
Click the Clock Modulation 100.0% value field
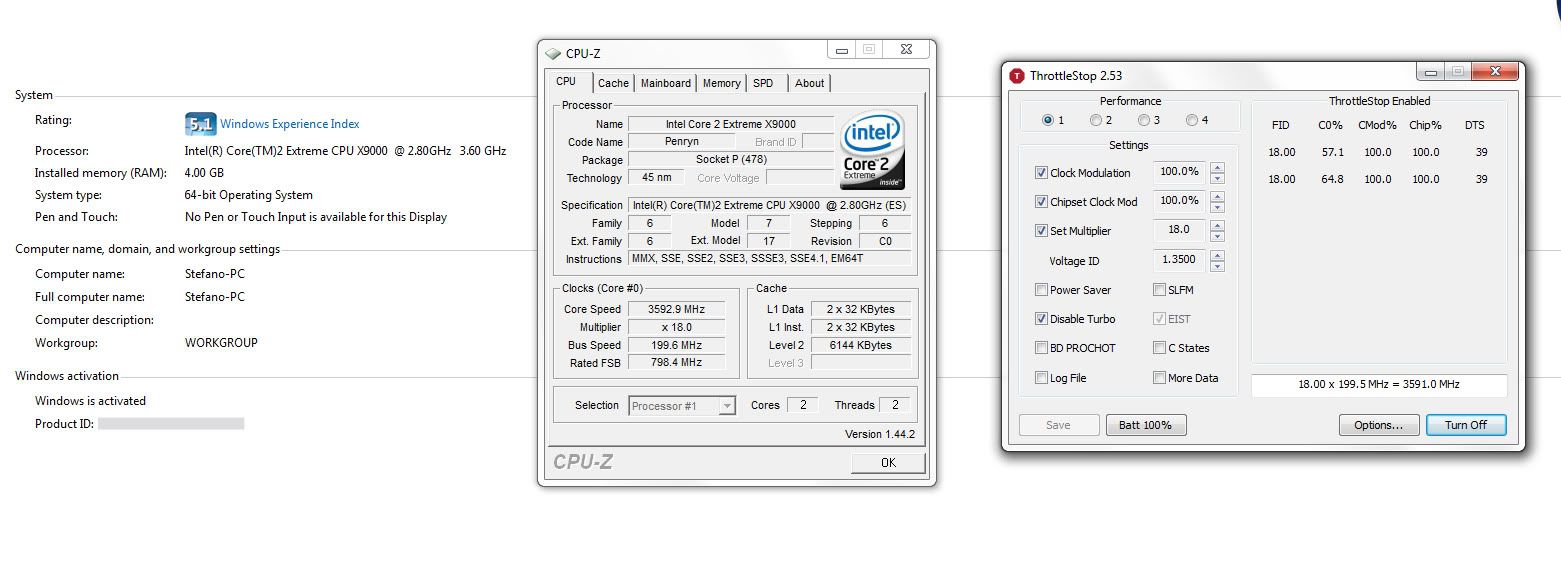coord(1180,172)
